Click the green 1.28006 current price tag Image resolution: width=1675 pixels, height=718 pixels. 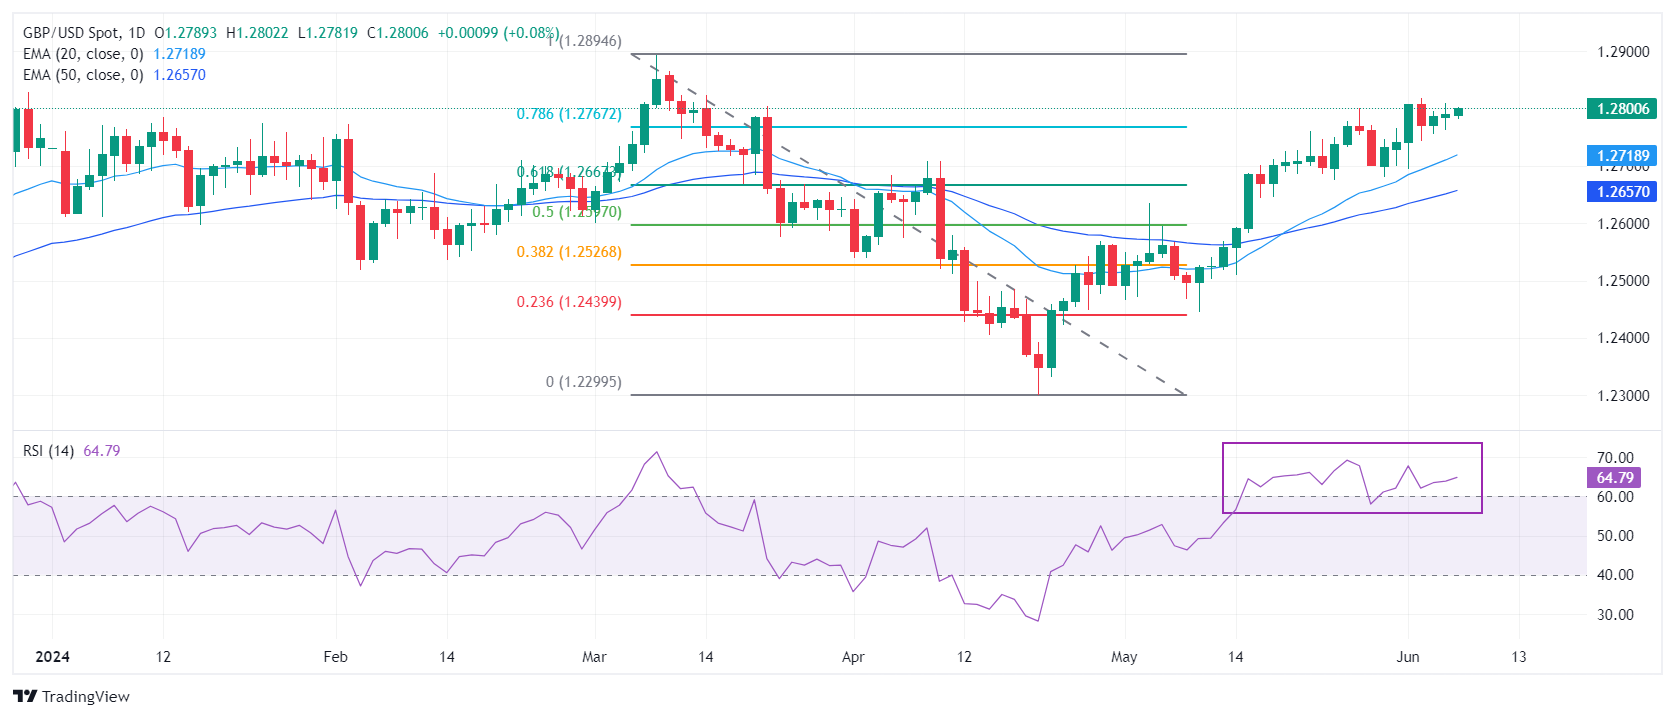(x=1622, y=109)
